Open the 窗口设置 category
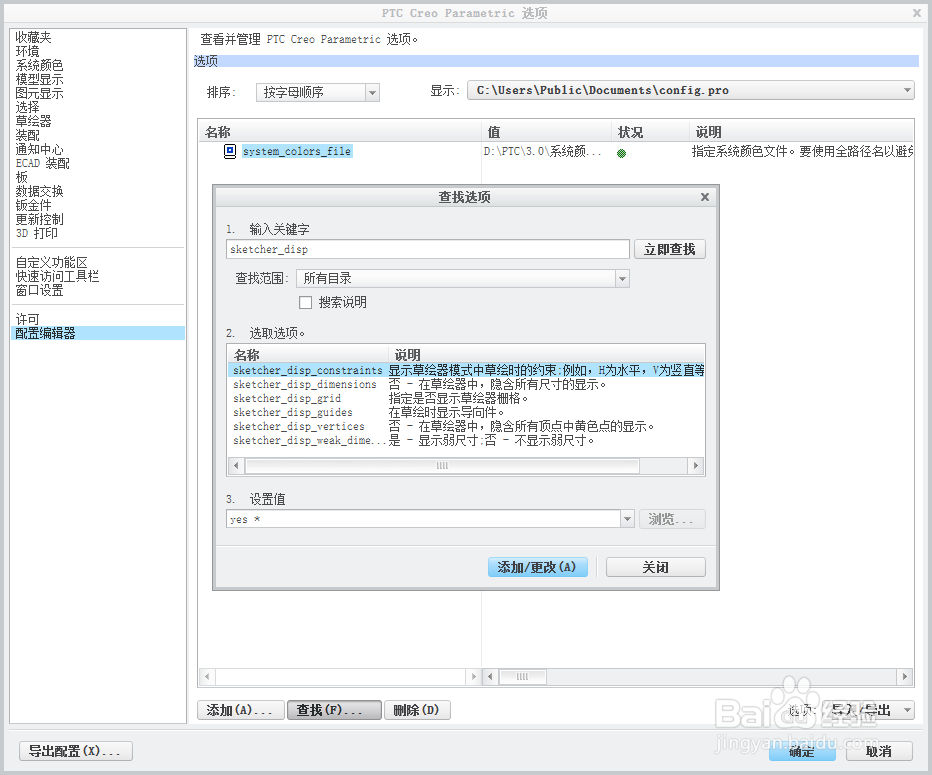Viewport: 932px width, 775px height. click(39, 291)
